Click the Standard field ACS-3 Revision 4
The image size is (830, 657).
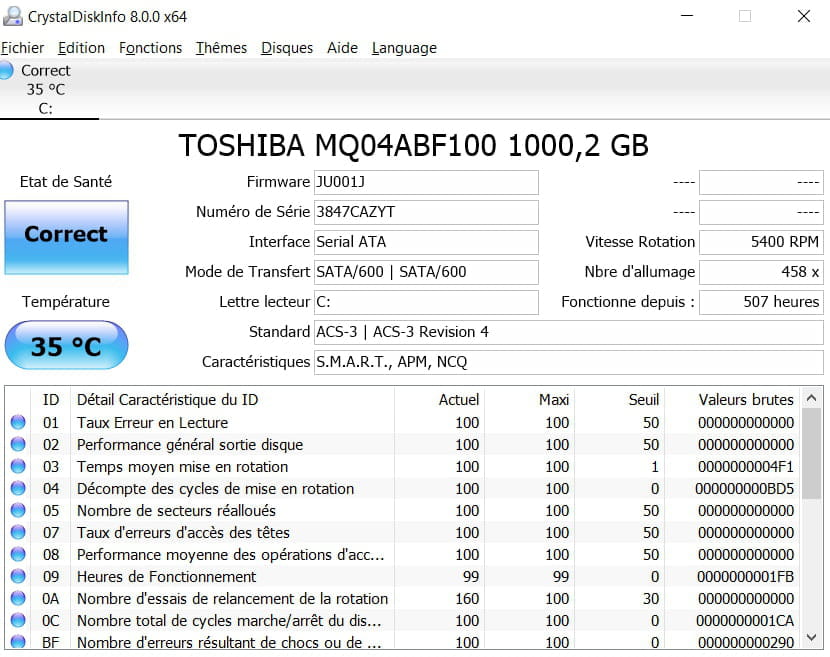pos(569,332)
